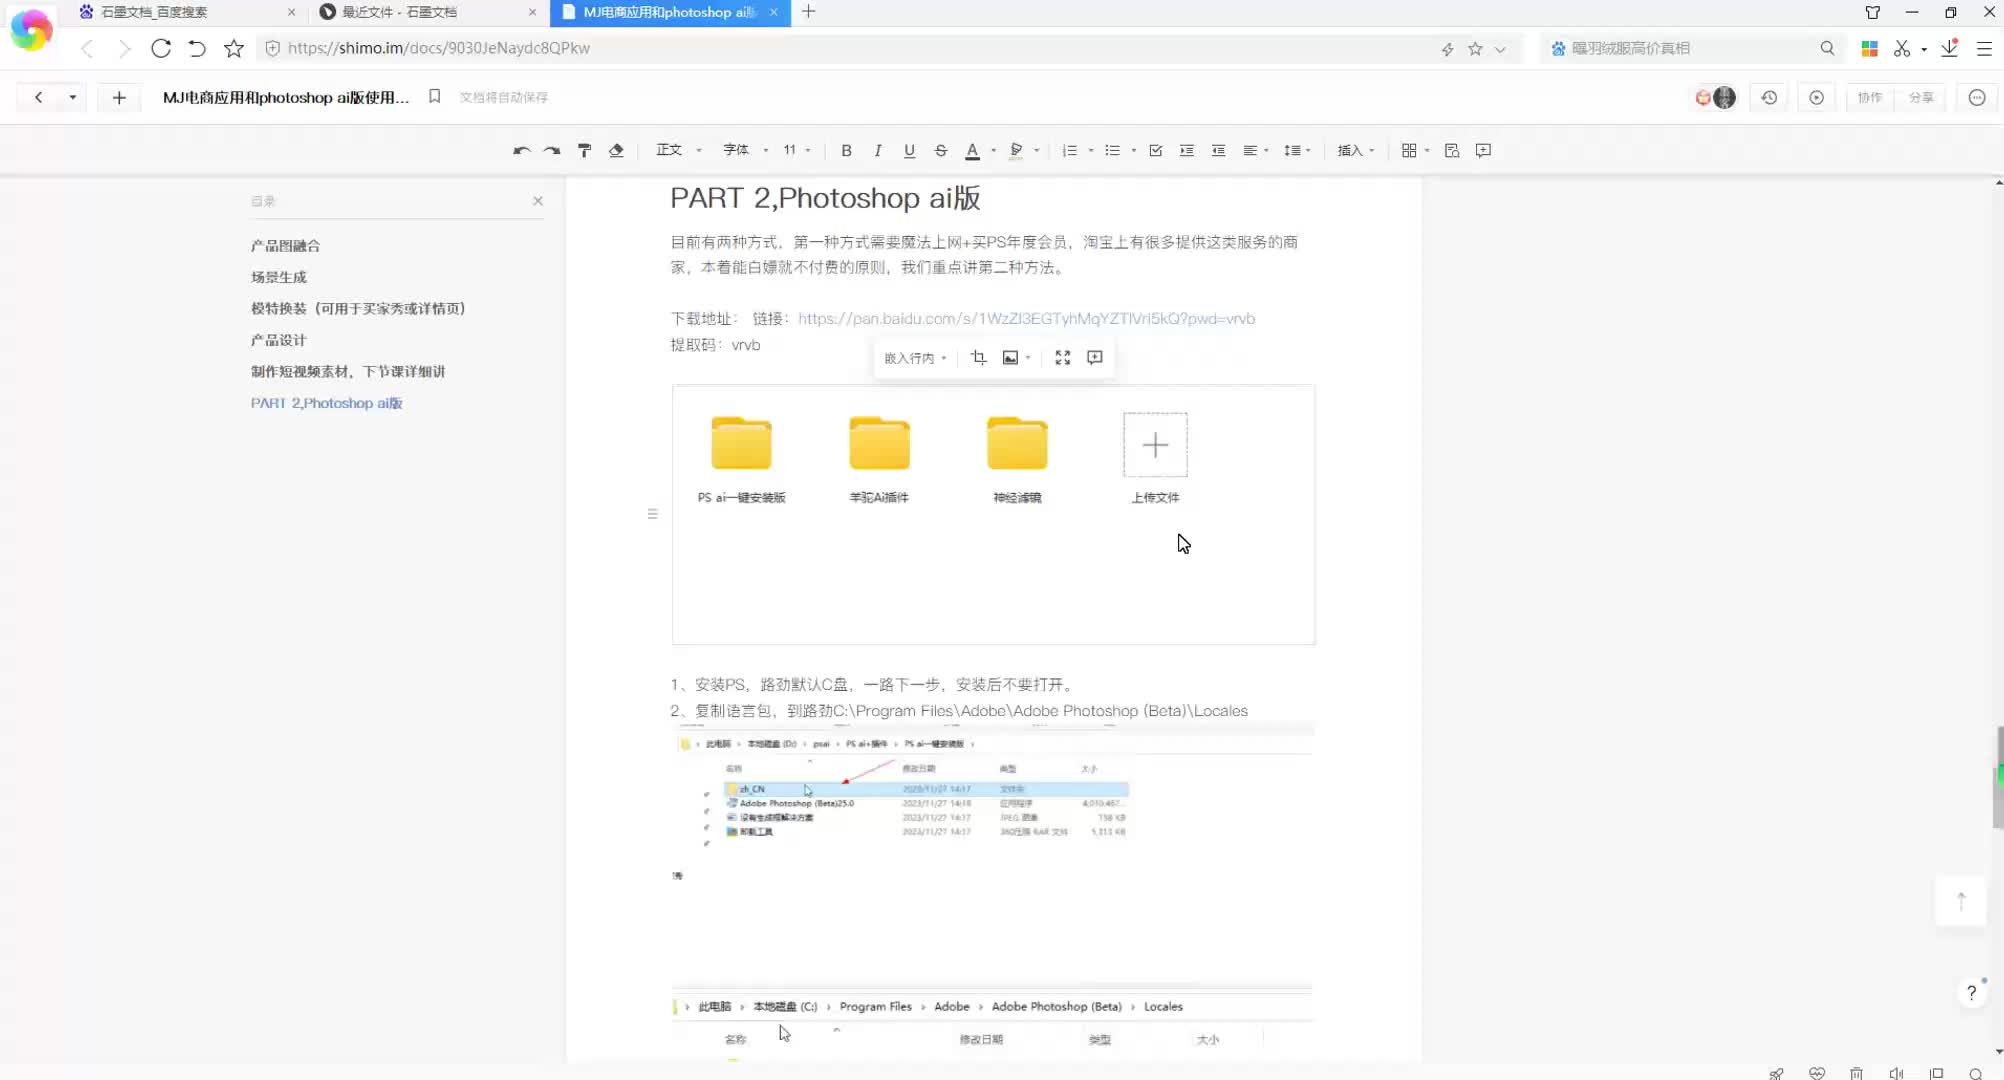Viewport: 2004px width, 1080px height.
Task: Jump to 产品图融合 in the outline
Action: pos(285,246)
